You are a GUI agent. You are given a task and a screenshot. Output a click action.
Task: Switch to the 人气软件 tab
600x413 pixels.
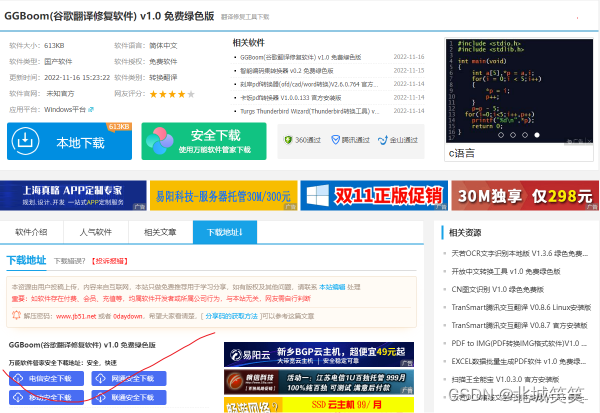[96, 232]
